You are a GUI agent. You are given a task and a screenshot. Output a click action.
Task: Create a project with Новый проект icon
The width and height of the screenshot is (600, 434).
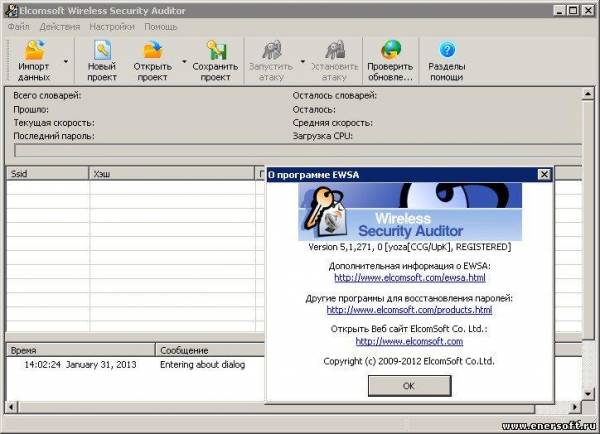point(102,50)
